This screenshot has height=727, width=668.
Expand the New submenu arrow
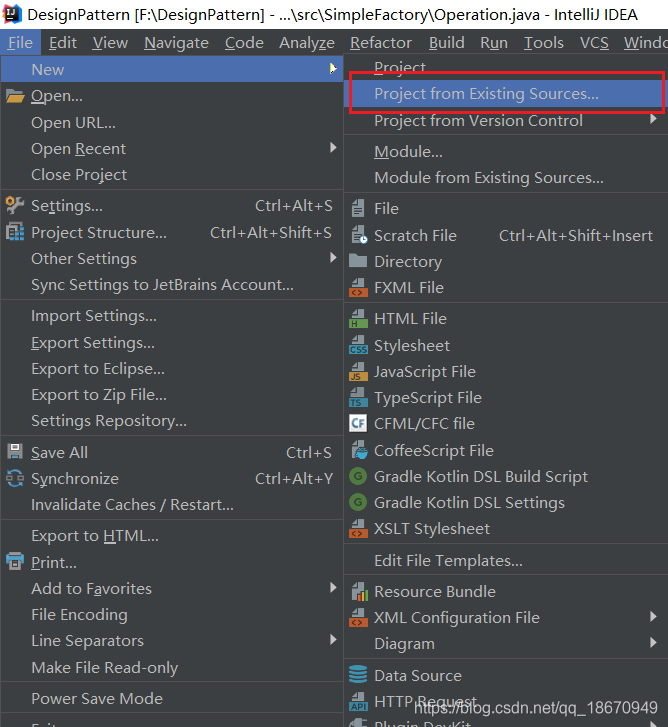[333, 69]
